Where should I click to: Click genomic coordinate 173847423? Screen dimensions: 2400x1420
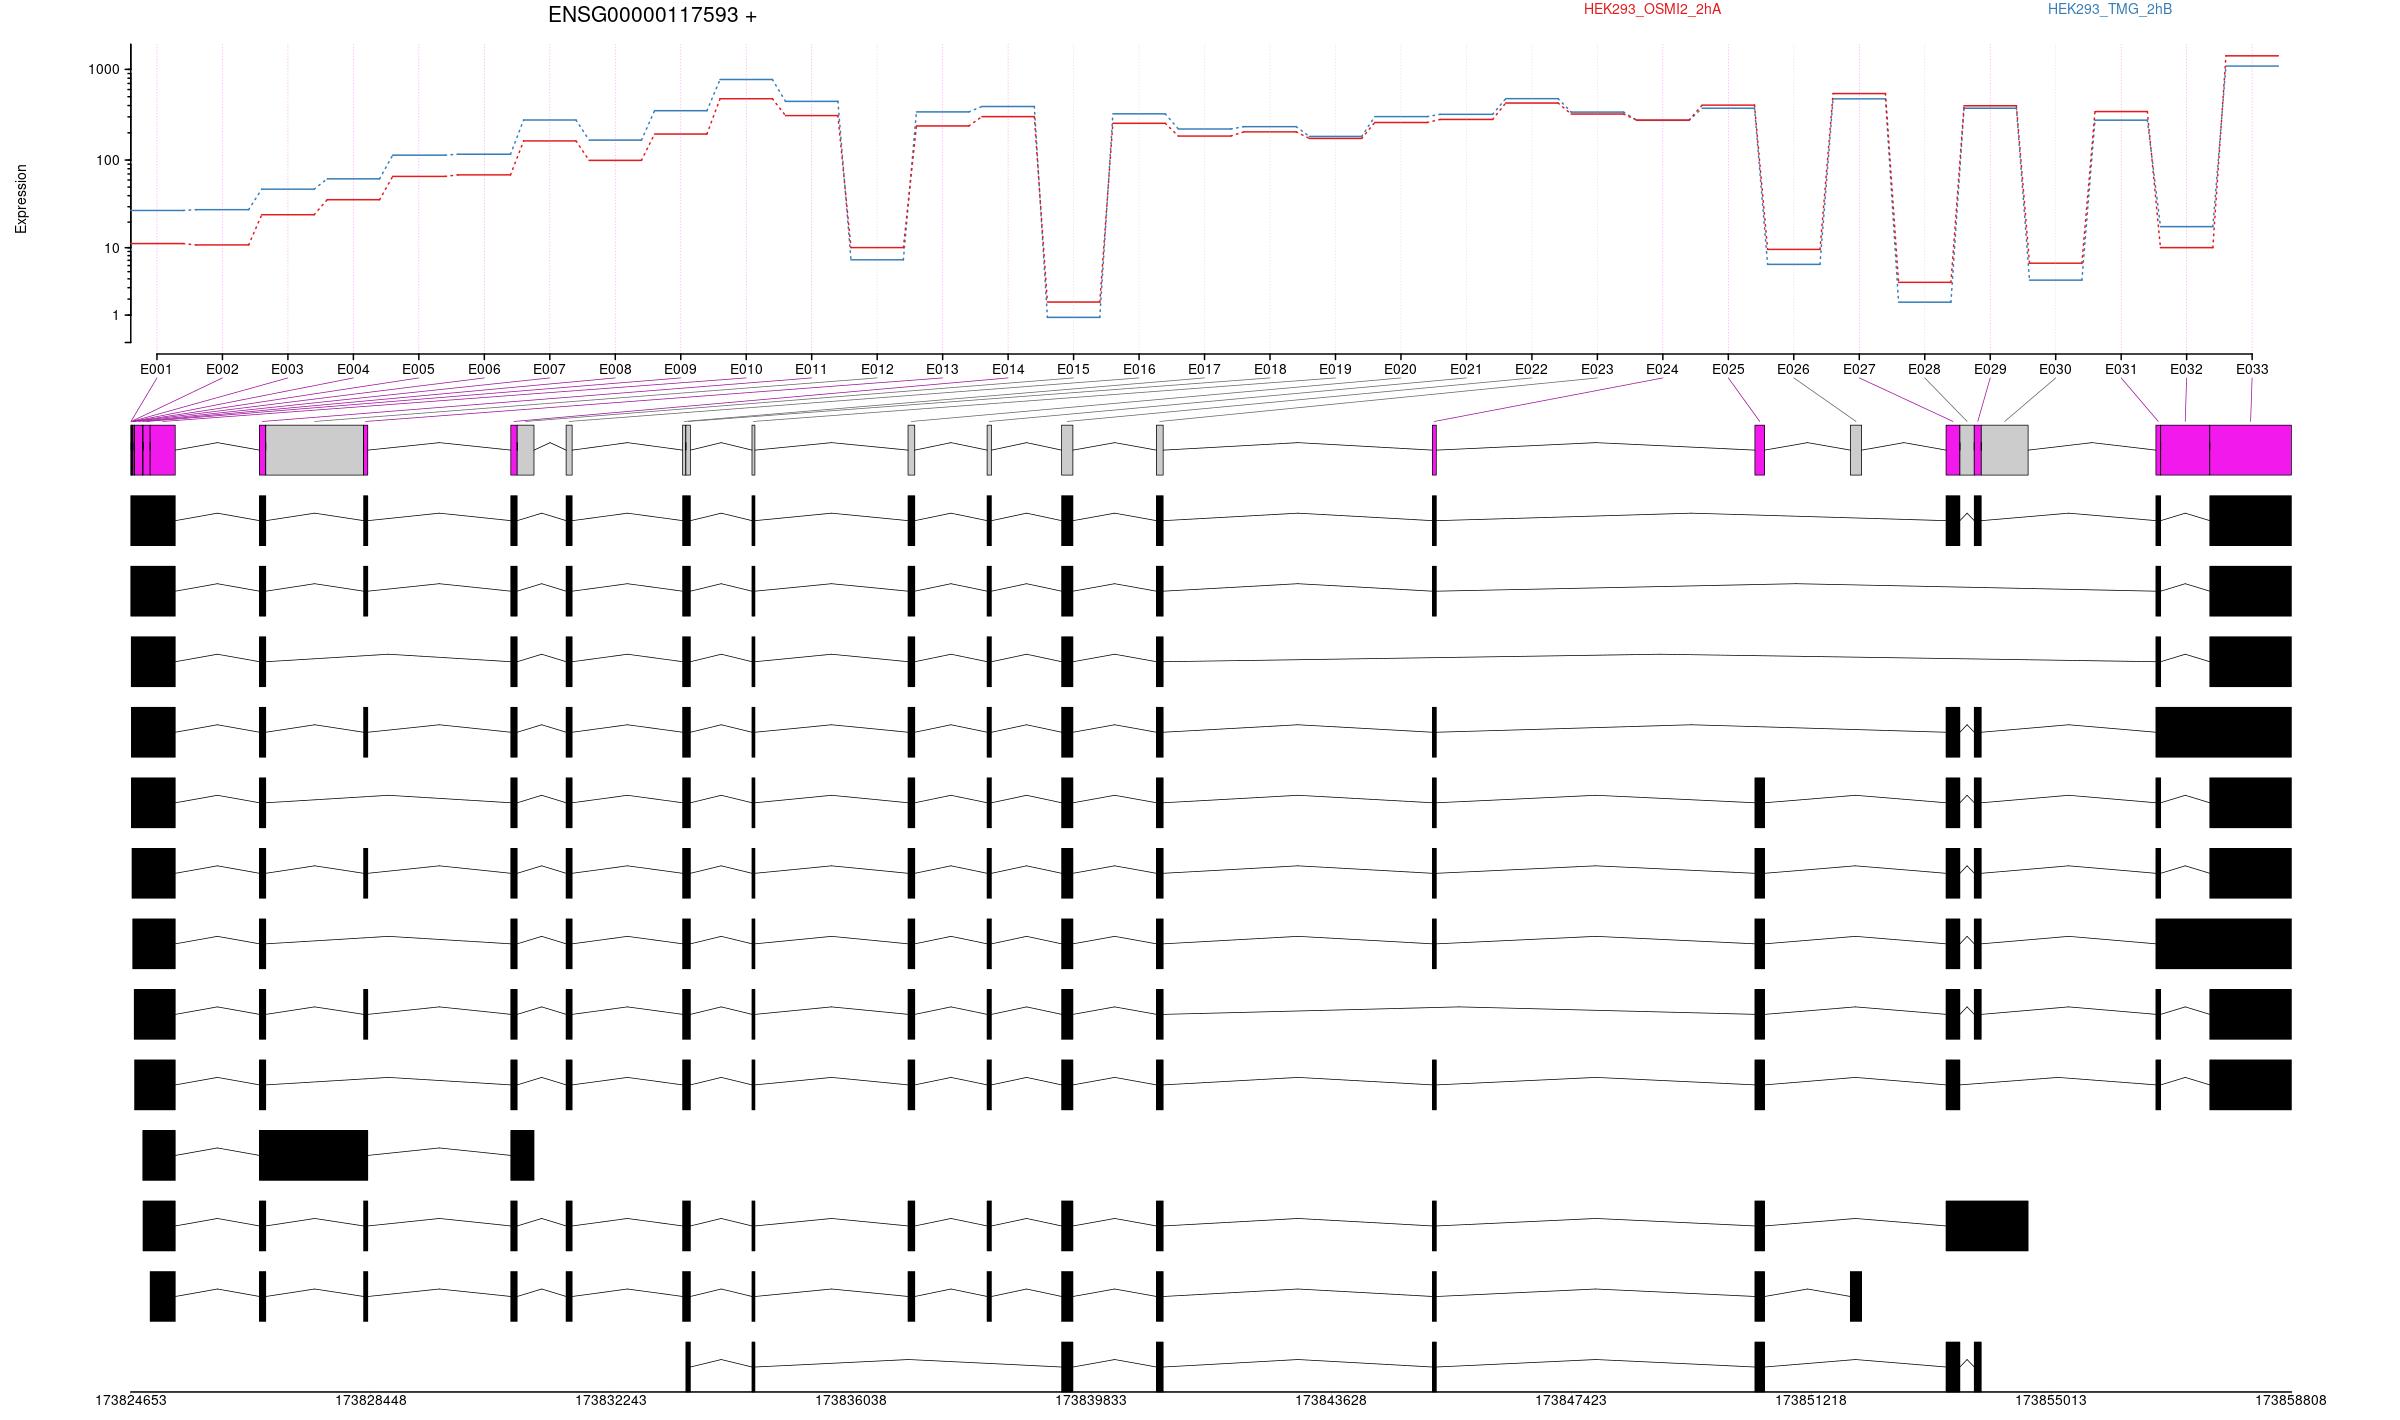[x=1571, y=1401]
